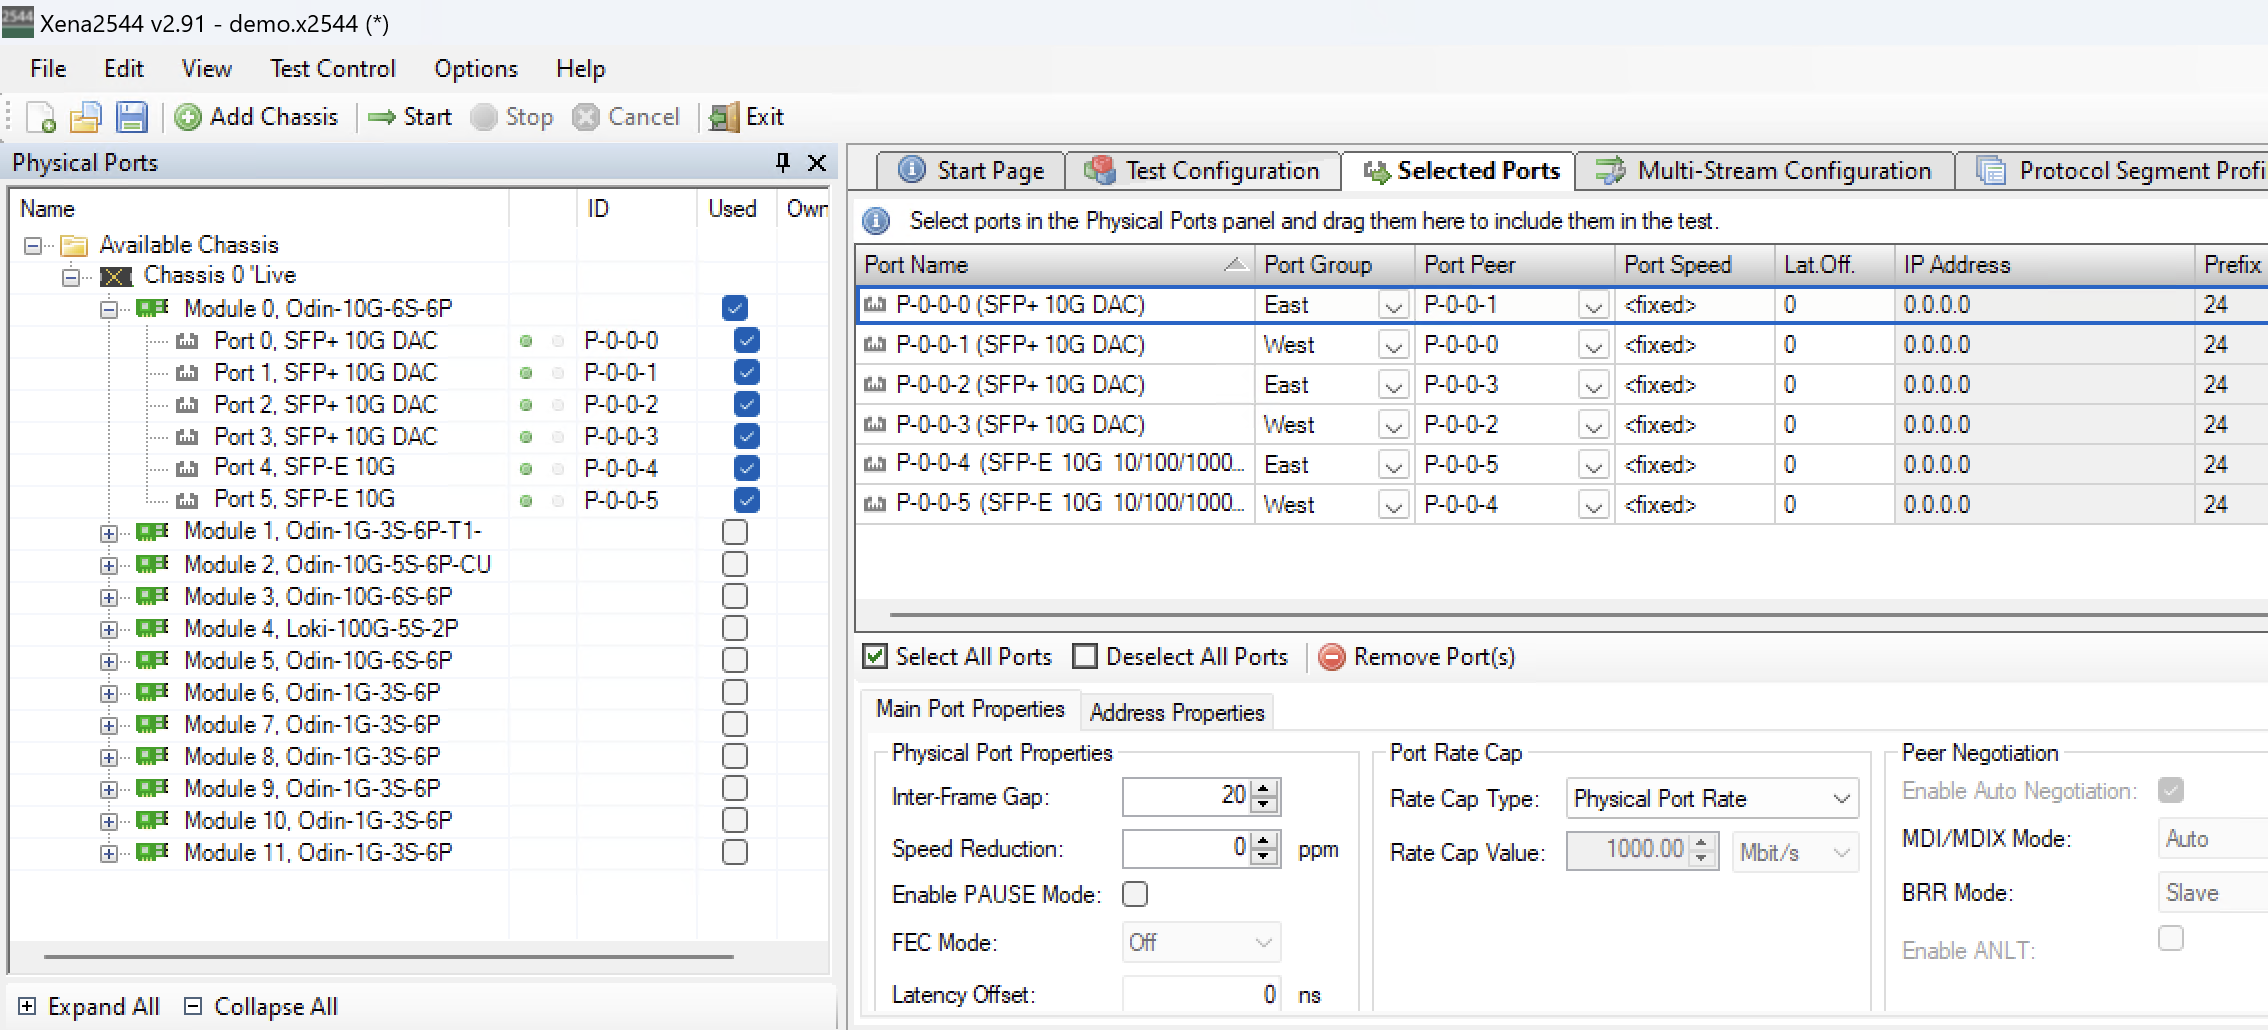
Task: Switch to Address Properties tab
Action: point(1177,713)
